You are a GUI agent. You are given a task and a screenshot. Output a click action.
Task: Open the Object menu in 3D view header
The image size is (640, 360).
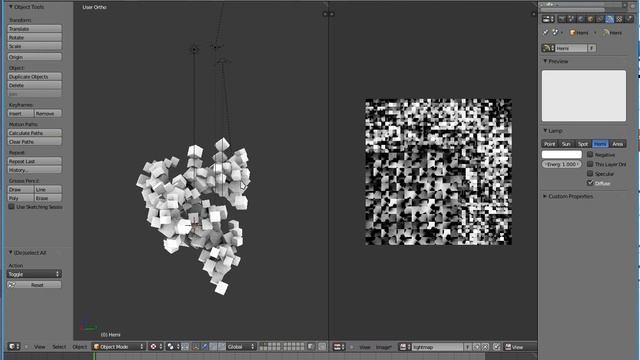(x=80, y=347)
